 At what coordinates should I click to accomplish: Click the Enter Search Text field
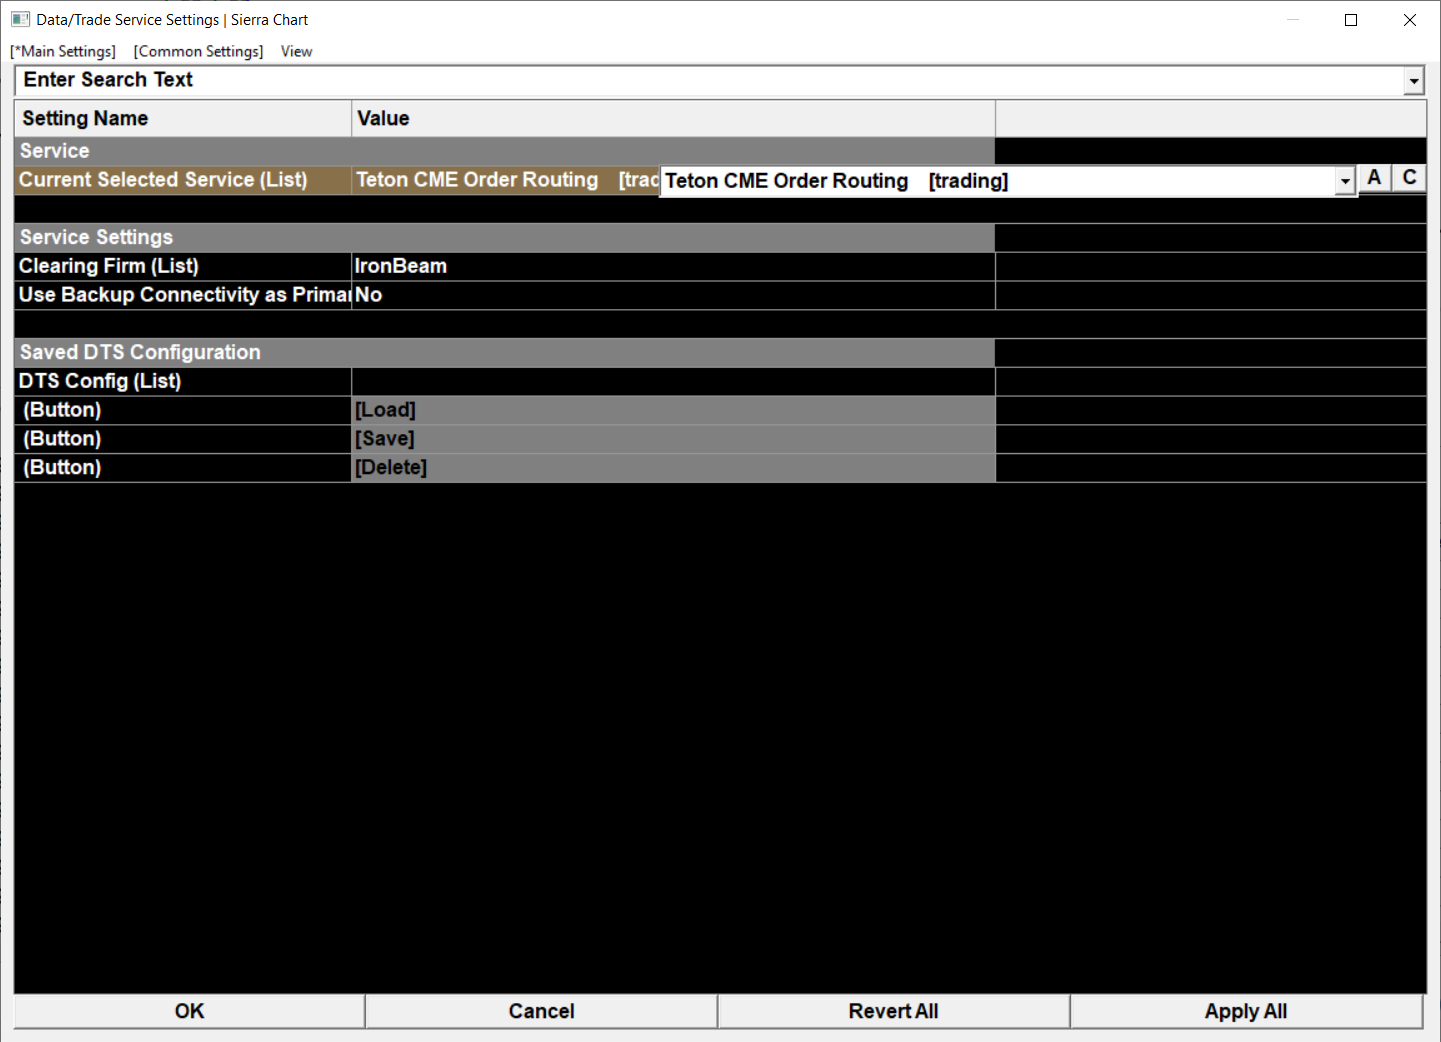point(709,80)
